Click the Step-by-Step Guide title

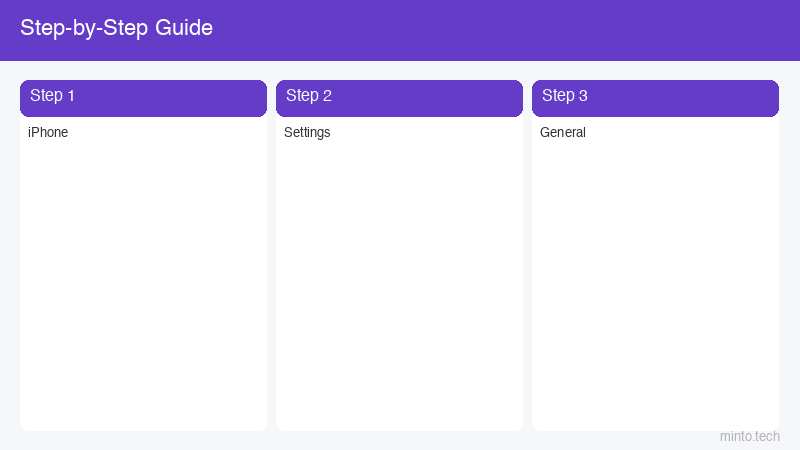[116, 28]
